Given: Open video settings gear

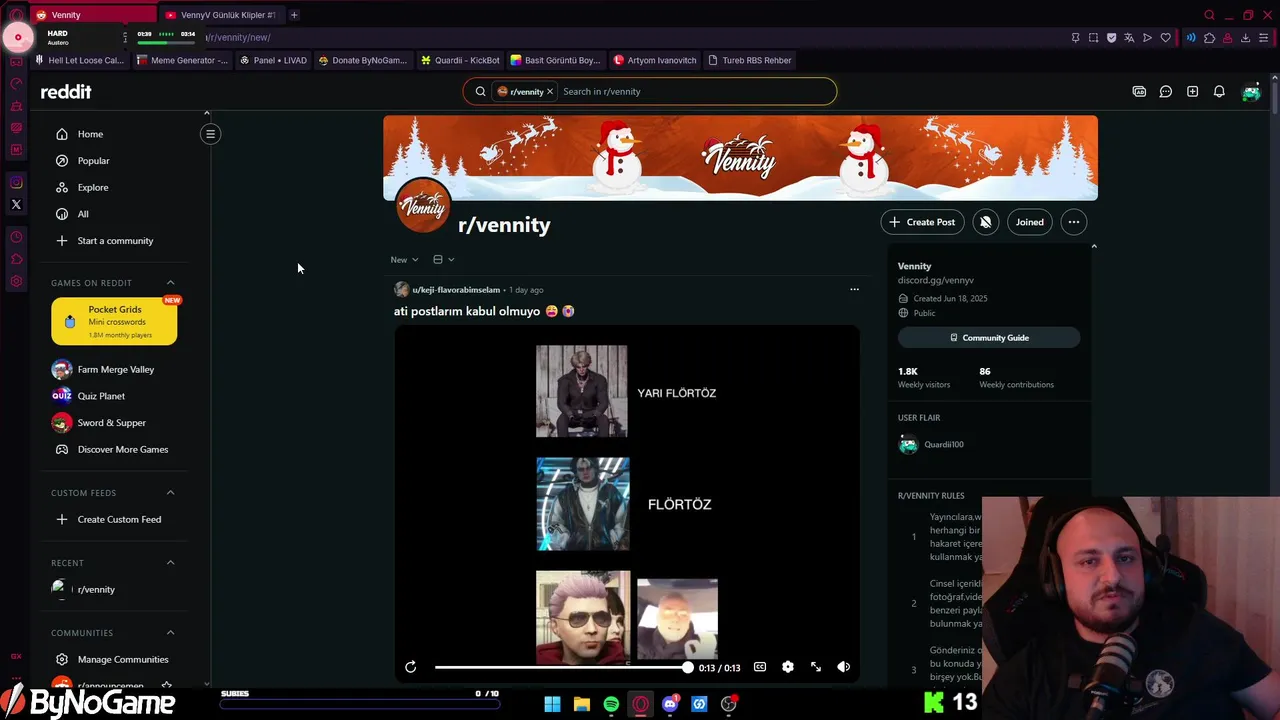Looking at the screenshot, I should pyautogui.click(x=788, y=667).
